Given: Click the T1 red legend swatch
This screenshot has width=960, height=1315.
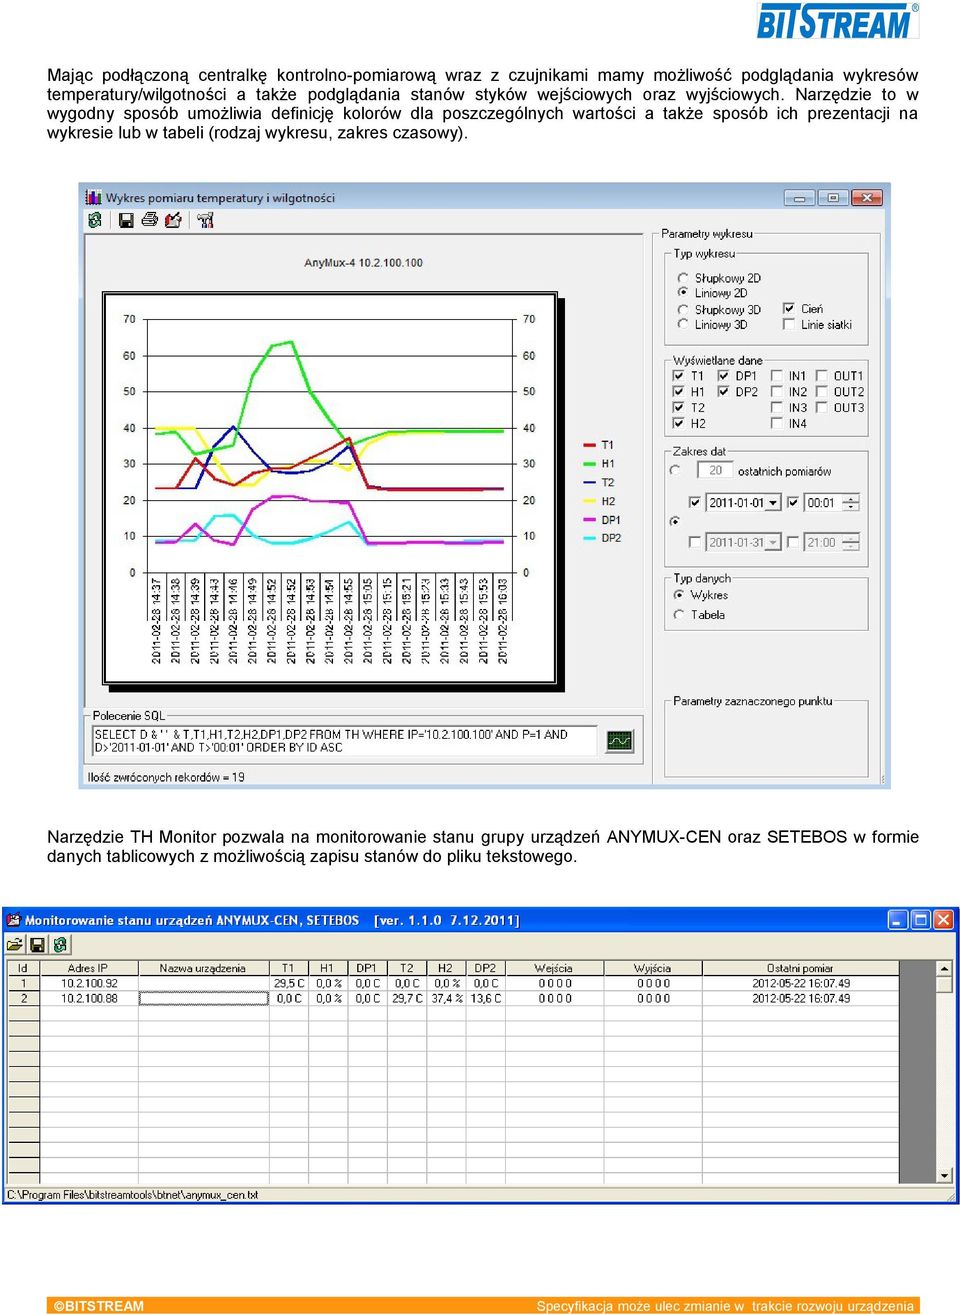Looking at the screenshot, I should [590, 445].
